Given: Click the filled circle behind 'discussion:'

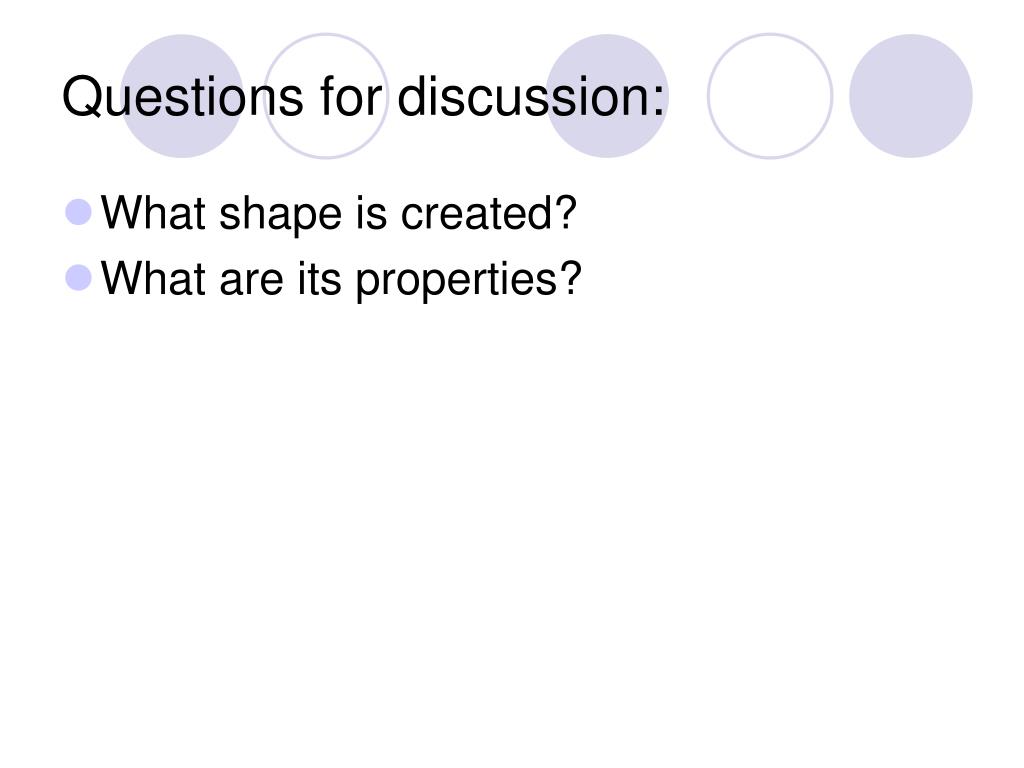Looking at the screenshot, I should point(607,96).
